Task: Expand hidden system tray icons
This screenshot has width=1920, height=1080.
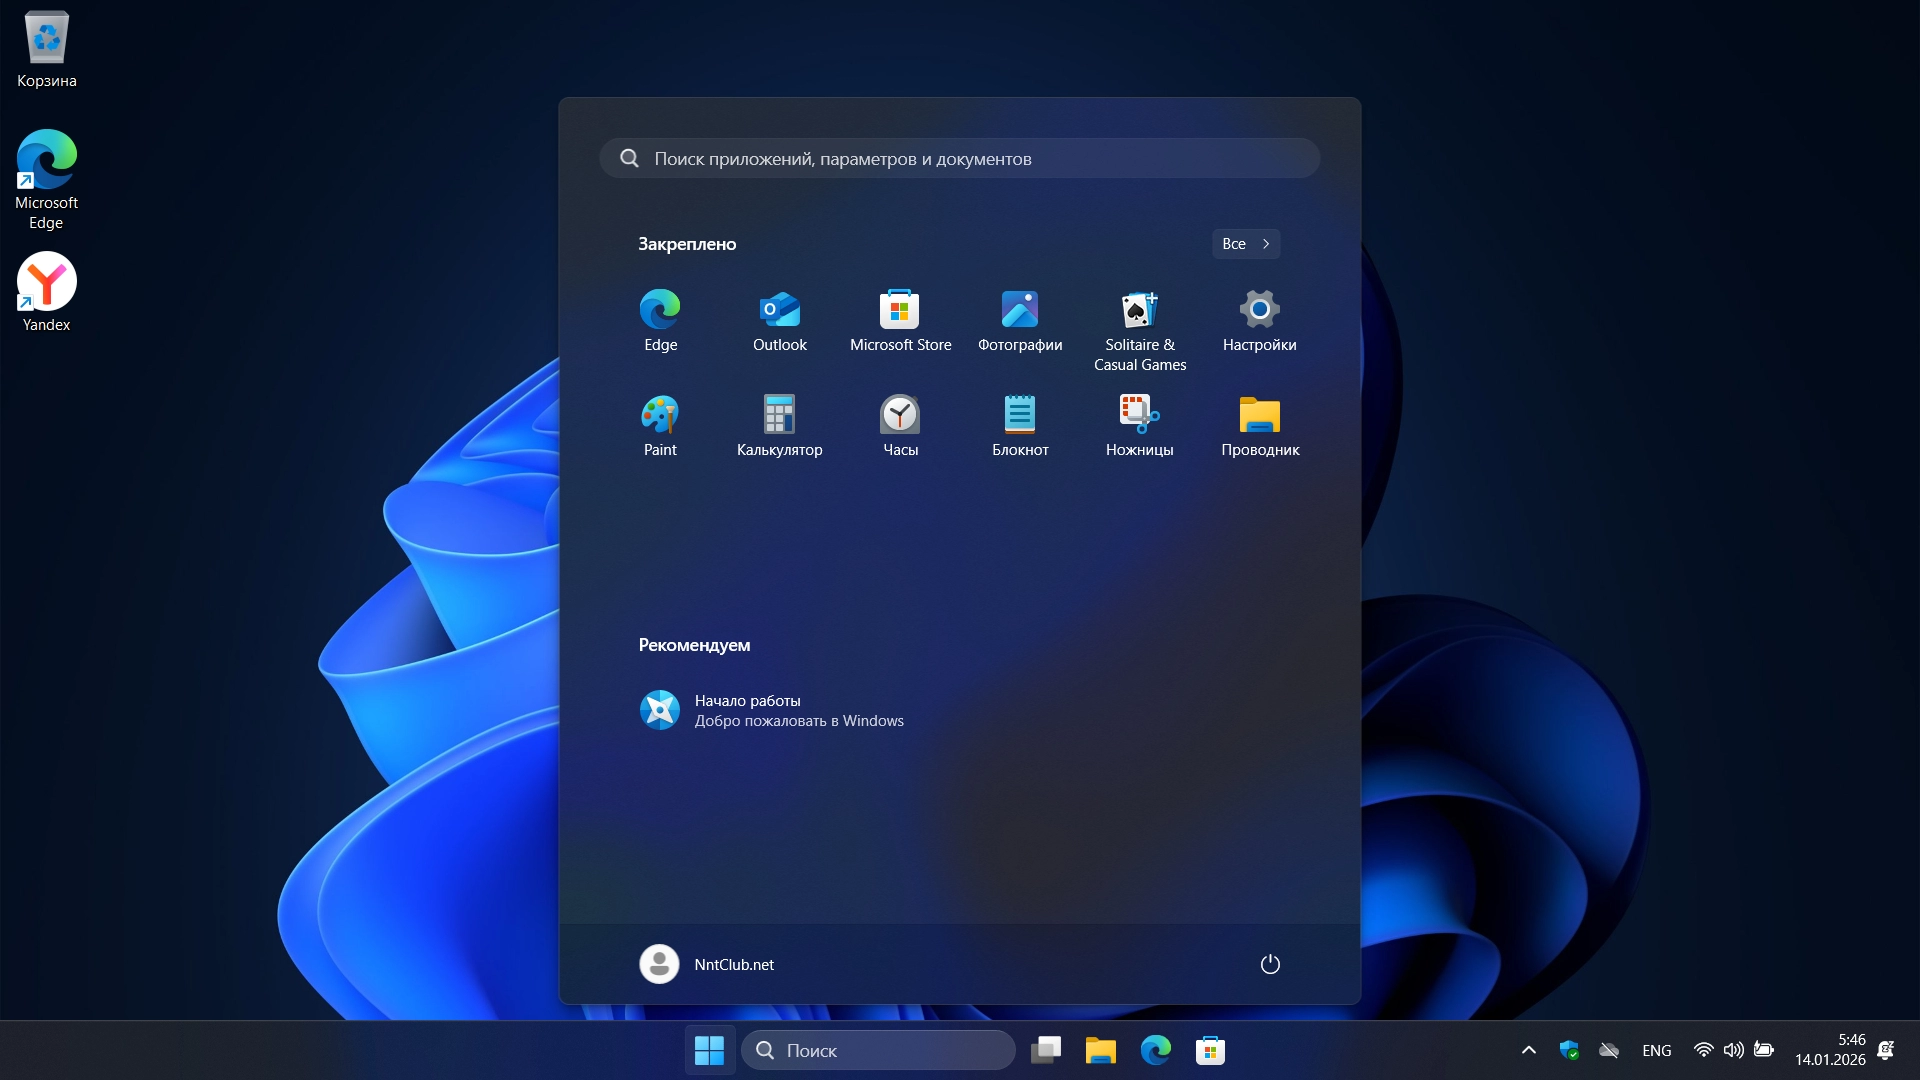Action: (1528, 1050)
